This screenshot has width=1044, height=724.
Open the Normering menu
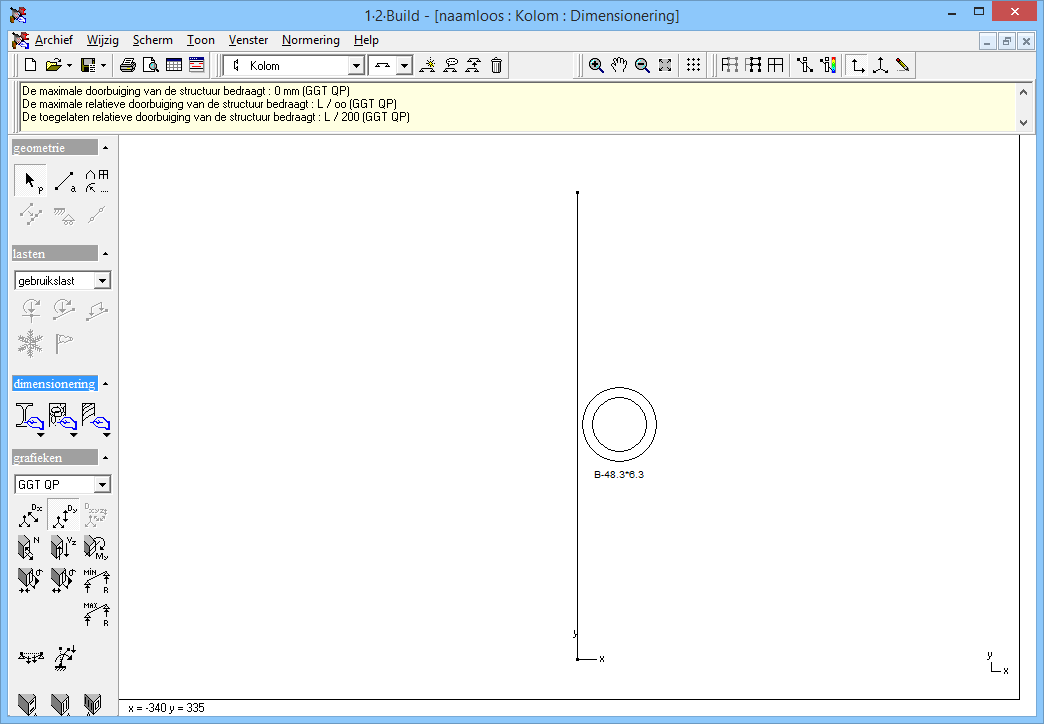[x=310, y=40]
